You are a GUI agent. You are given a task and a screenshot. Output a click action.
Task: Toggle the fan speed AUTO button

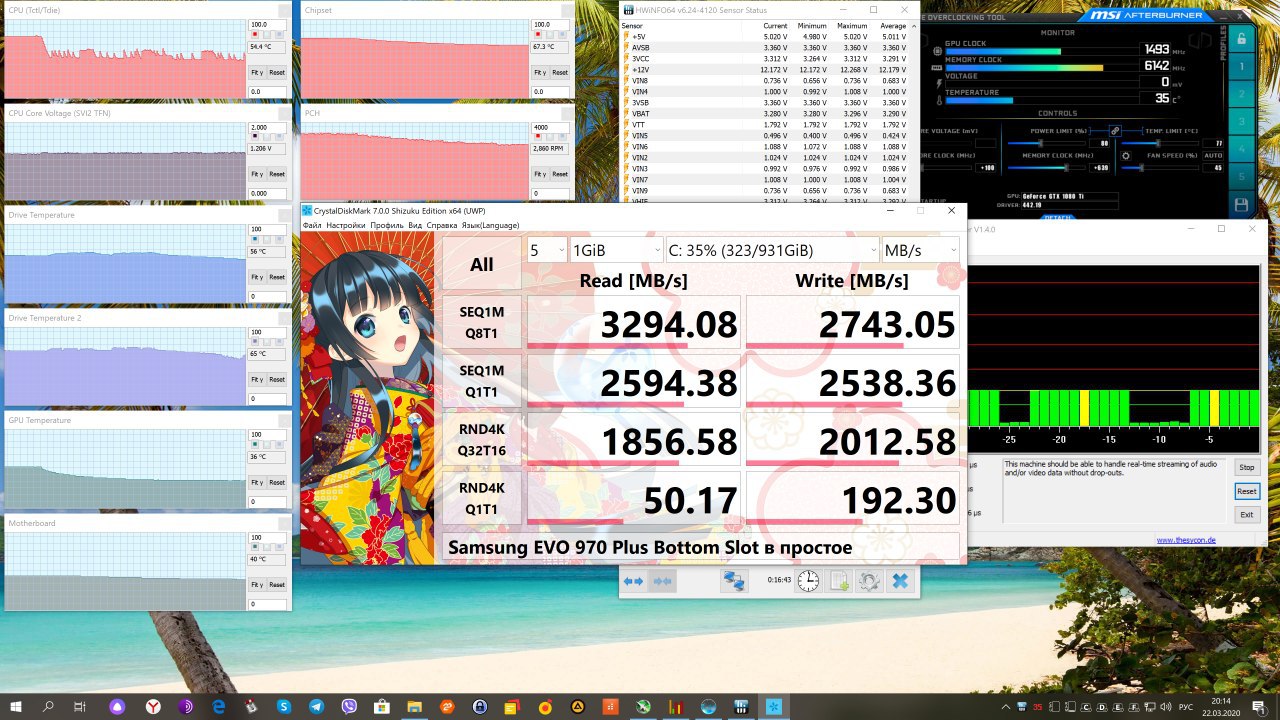(1213, 155)
